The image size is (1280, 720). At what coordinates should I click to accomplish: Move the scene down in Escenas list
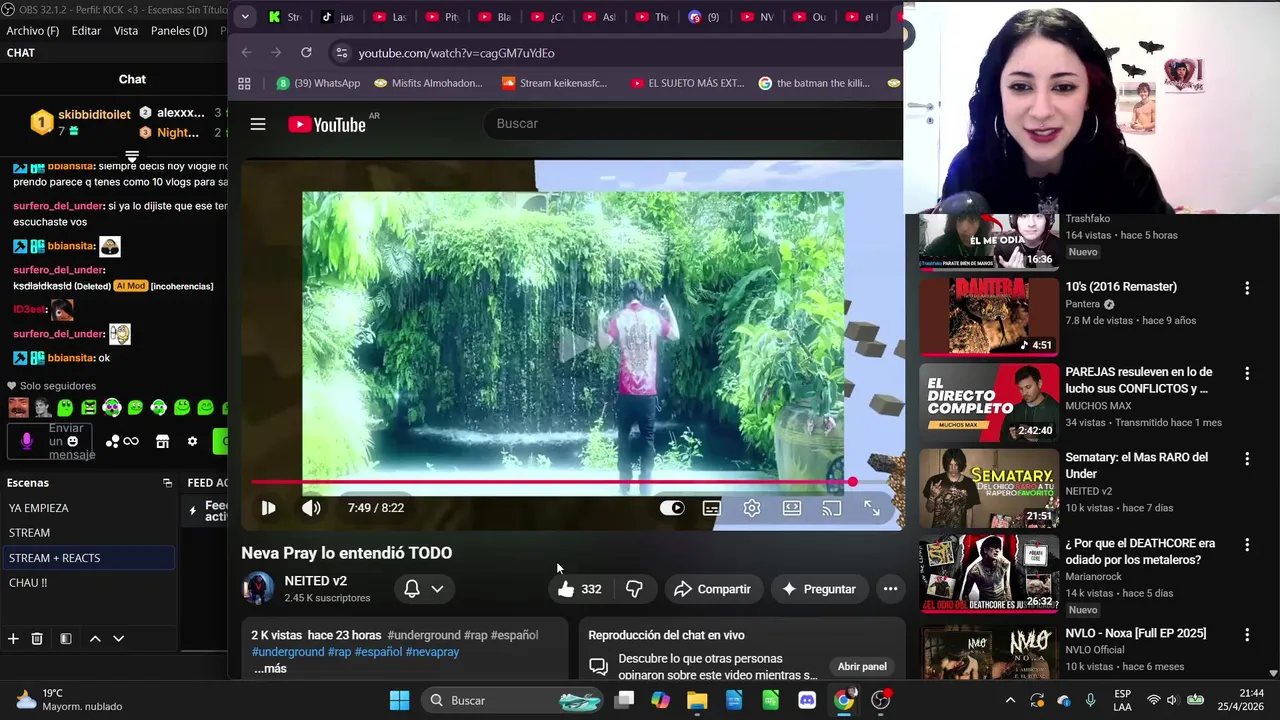click(118, 639)
